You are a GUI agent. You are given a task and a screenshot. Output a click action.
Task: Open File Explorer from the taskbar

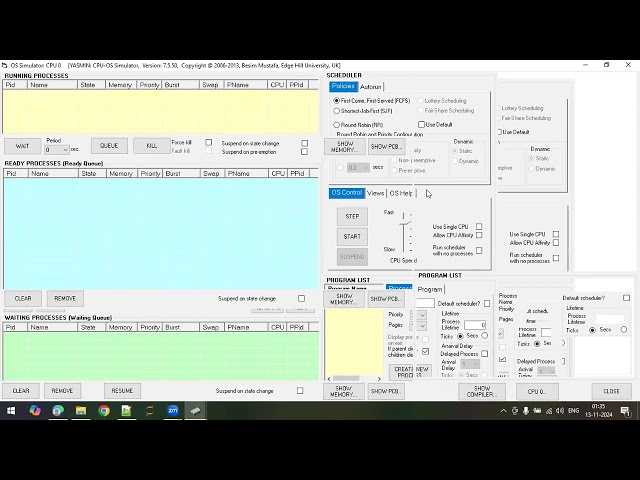click(x=81, y=411)
